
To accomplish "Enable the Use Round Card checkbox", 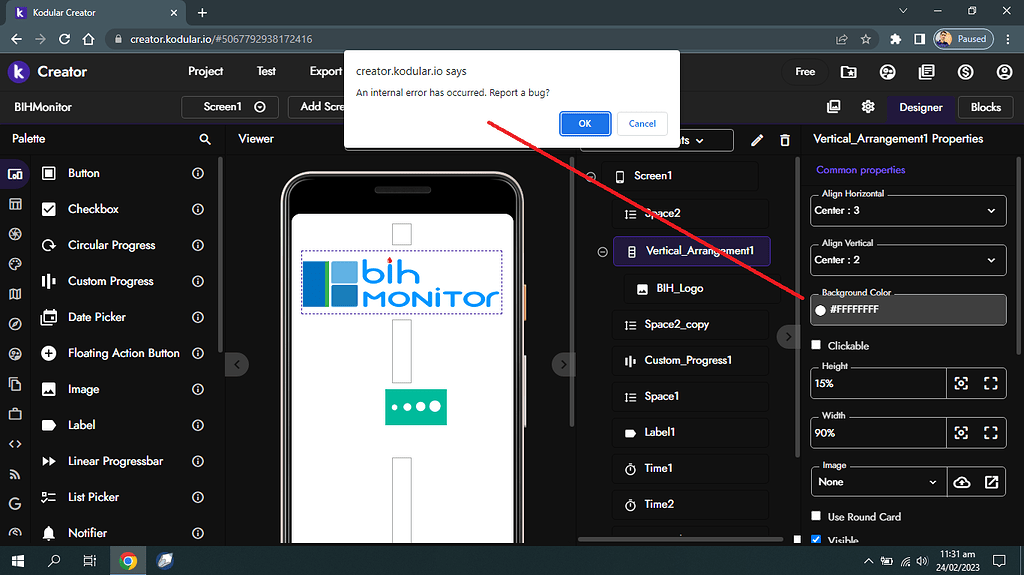I will [816, 516].
